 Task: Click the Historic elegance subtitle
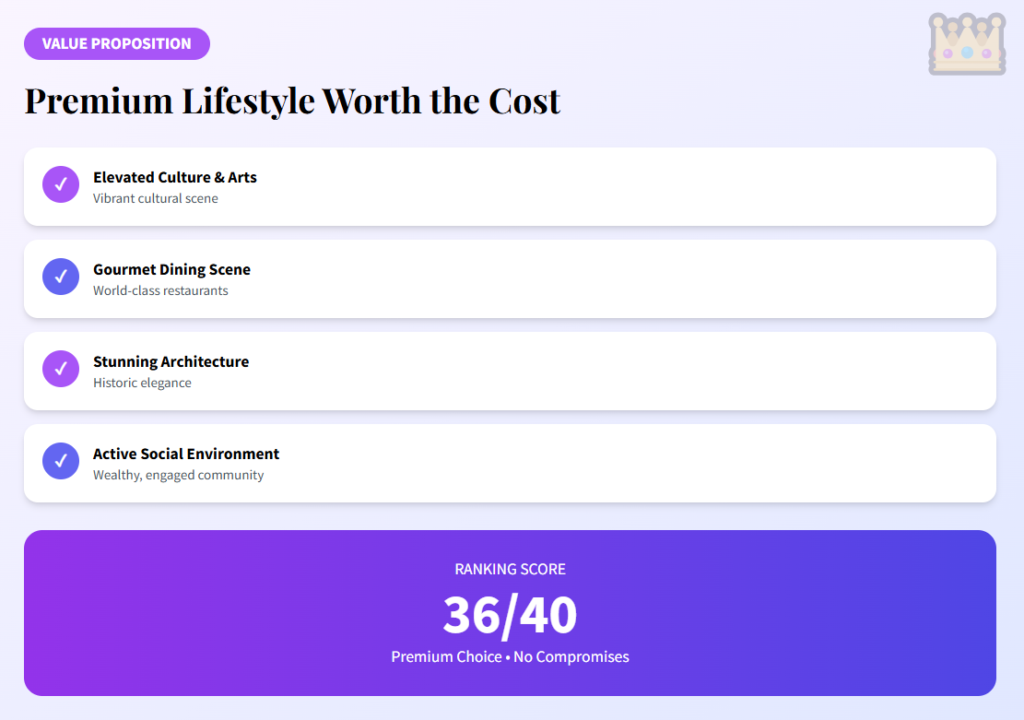(x=142, y=383)
